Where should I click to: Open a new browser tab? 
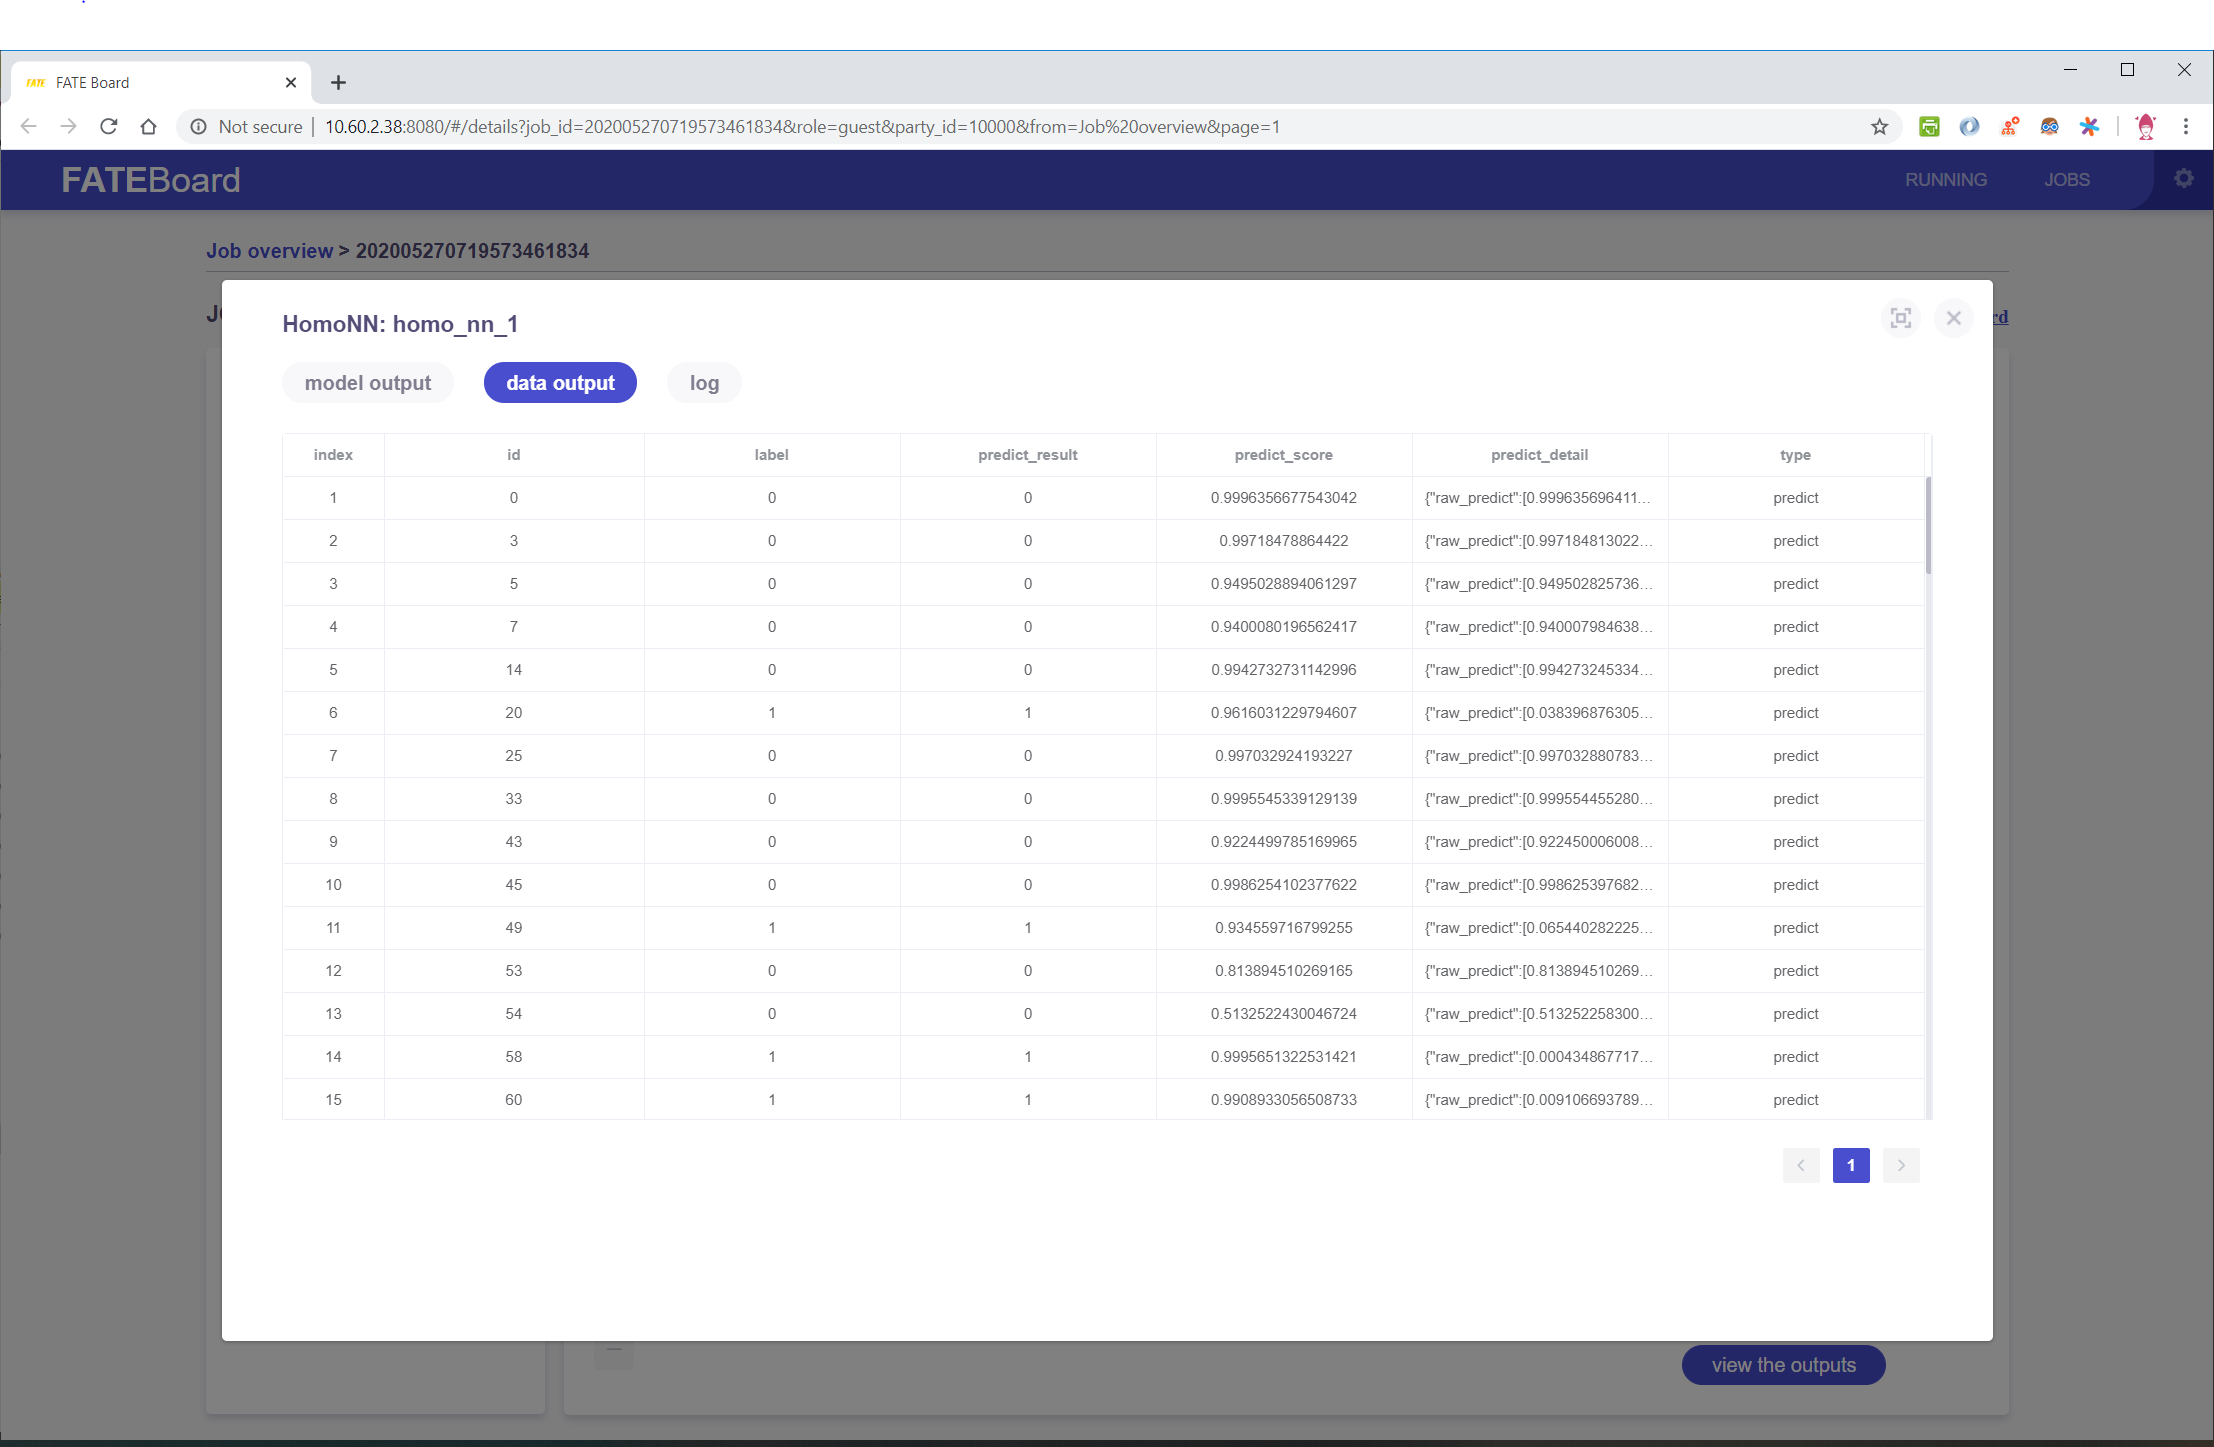(338, 83)
